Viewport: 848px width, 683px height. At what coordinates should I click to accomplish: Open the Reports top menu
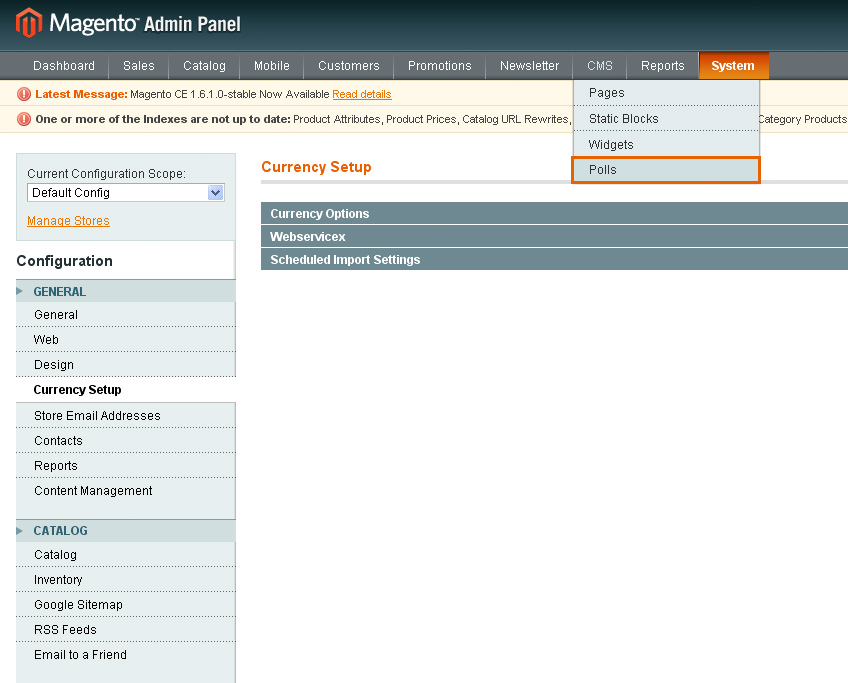pos(662,66)
